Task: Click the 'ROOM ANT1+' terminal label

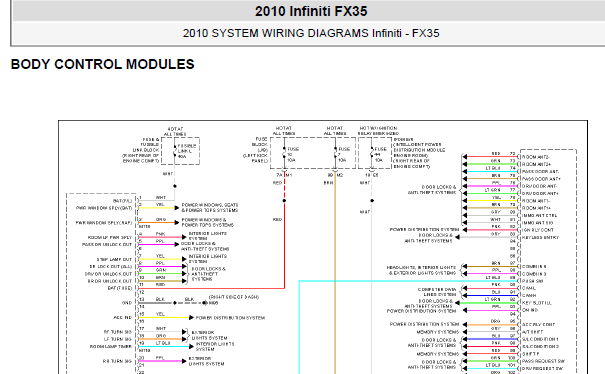Action: tap(536, 208)
